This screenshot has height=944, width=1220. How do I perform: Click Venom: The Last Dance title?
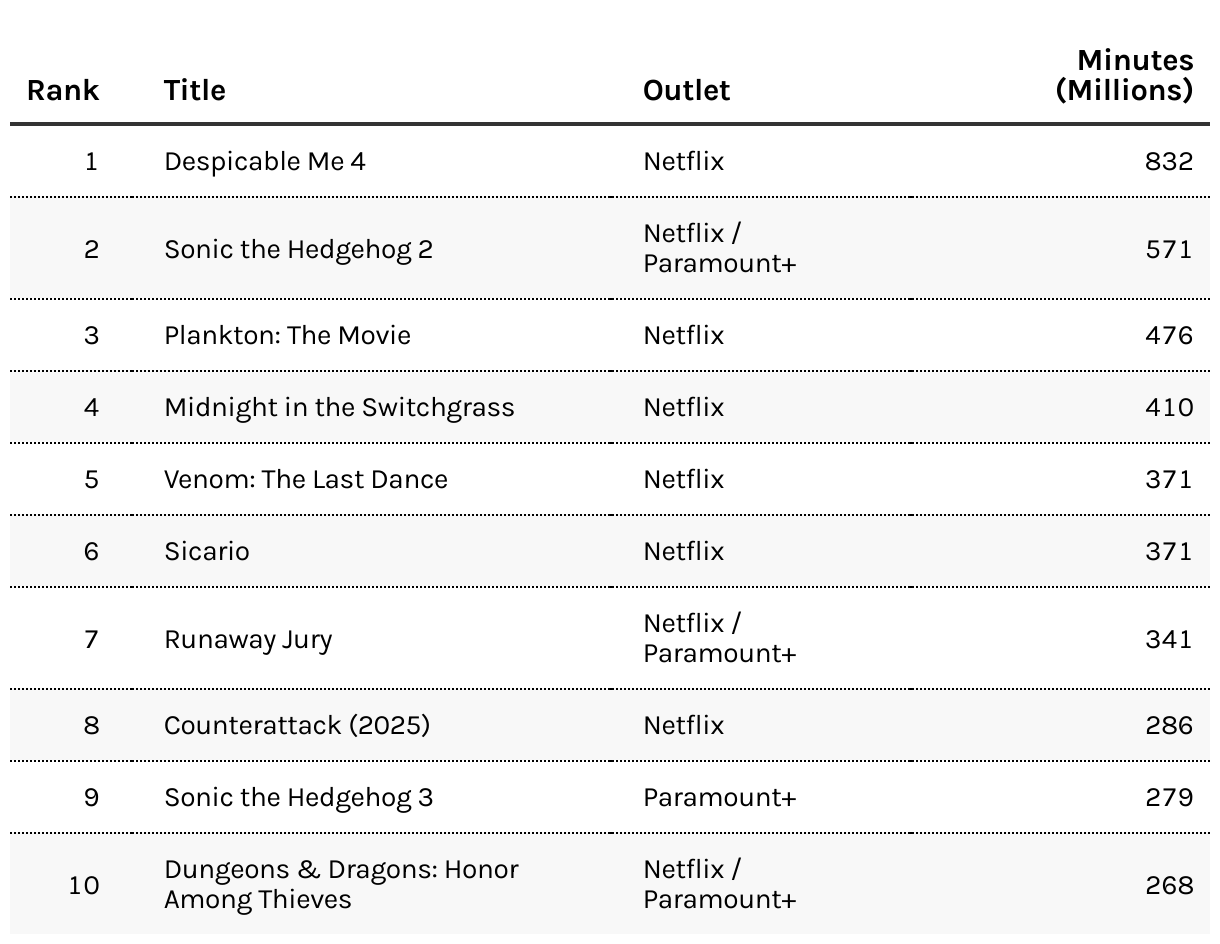coord(306,479)
